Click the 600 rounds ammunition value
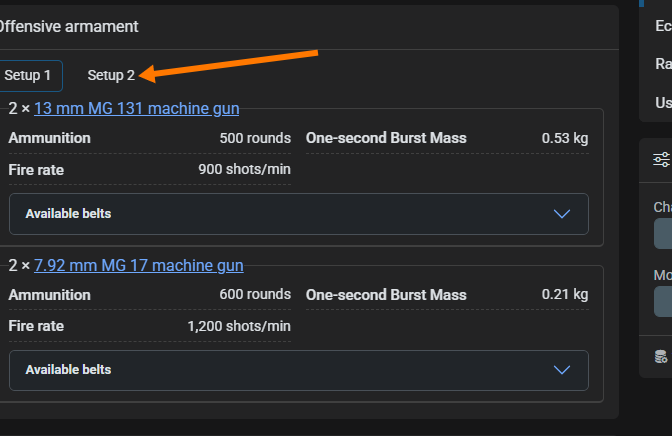672x436 pixels. coord(255,295)
